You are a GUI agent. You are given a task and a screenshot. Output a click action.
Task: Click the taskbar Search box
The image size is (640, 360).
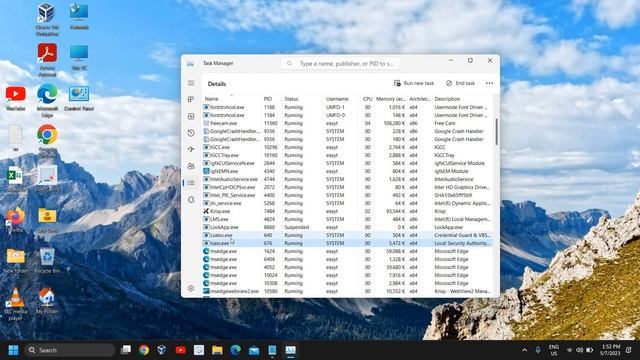[70, 350]
